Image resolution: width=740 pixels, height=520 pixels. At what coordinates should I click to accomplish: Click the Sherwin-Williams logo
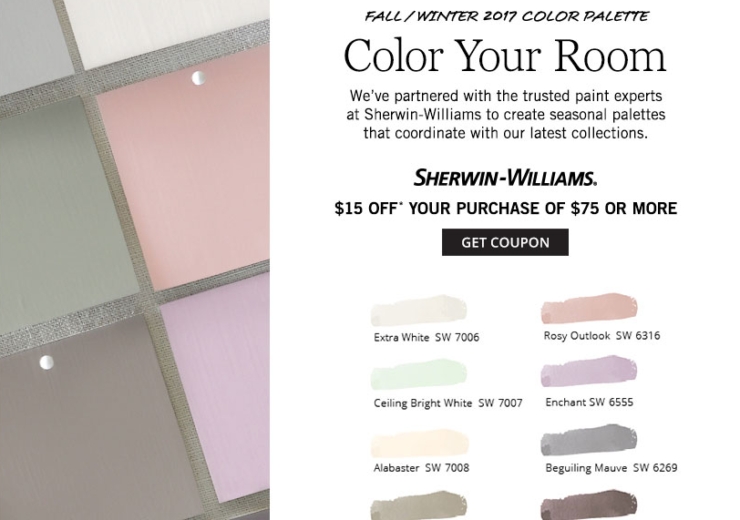click(x=505, y=177)
